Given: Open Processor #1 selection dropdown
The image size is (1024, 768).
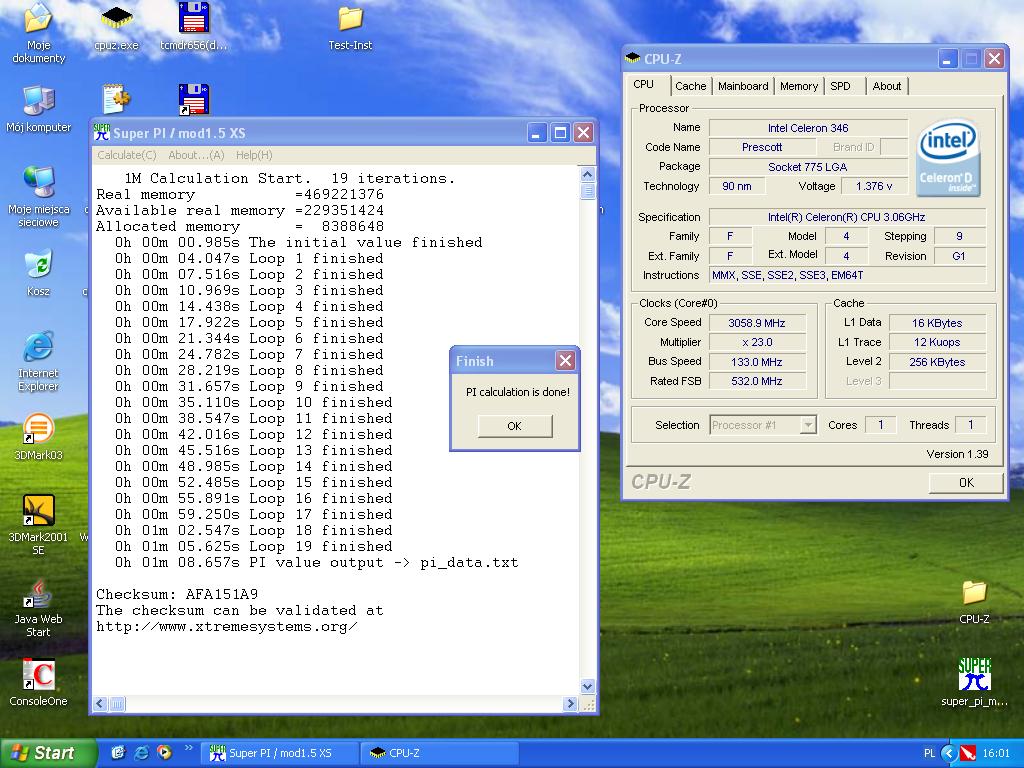Looking at the screenshot, I should [808, 425].
